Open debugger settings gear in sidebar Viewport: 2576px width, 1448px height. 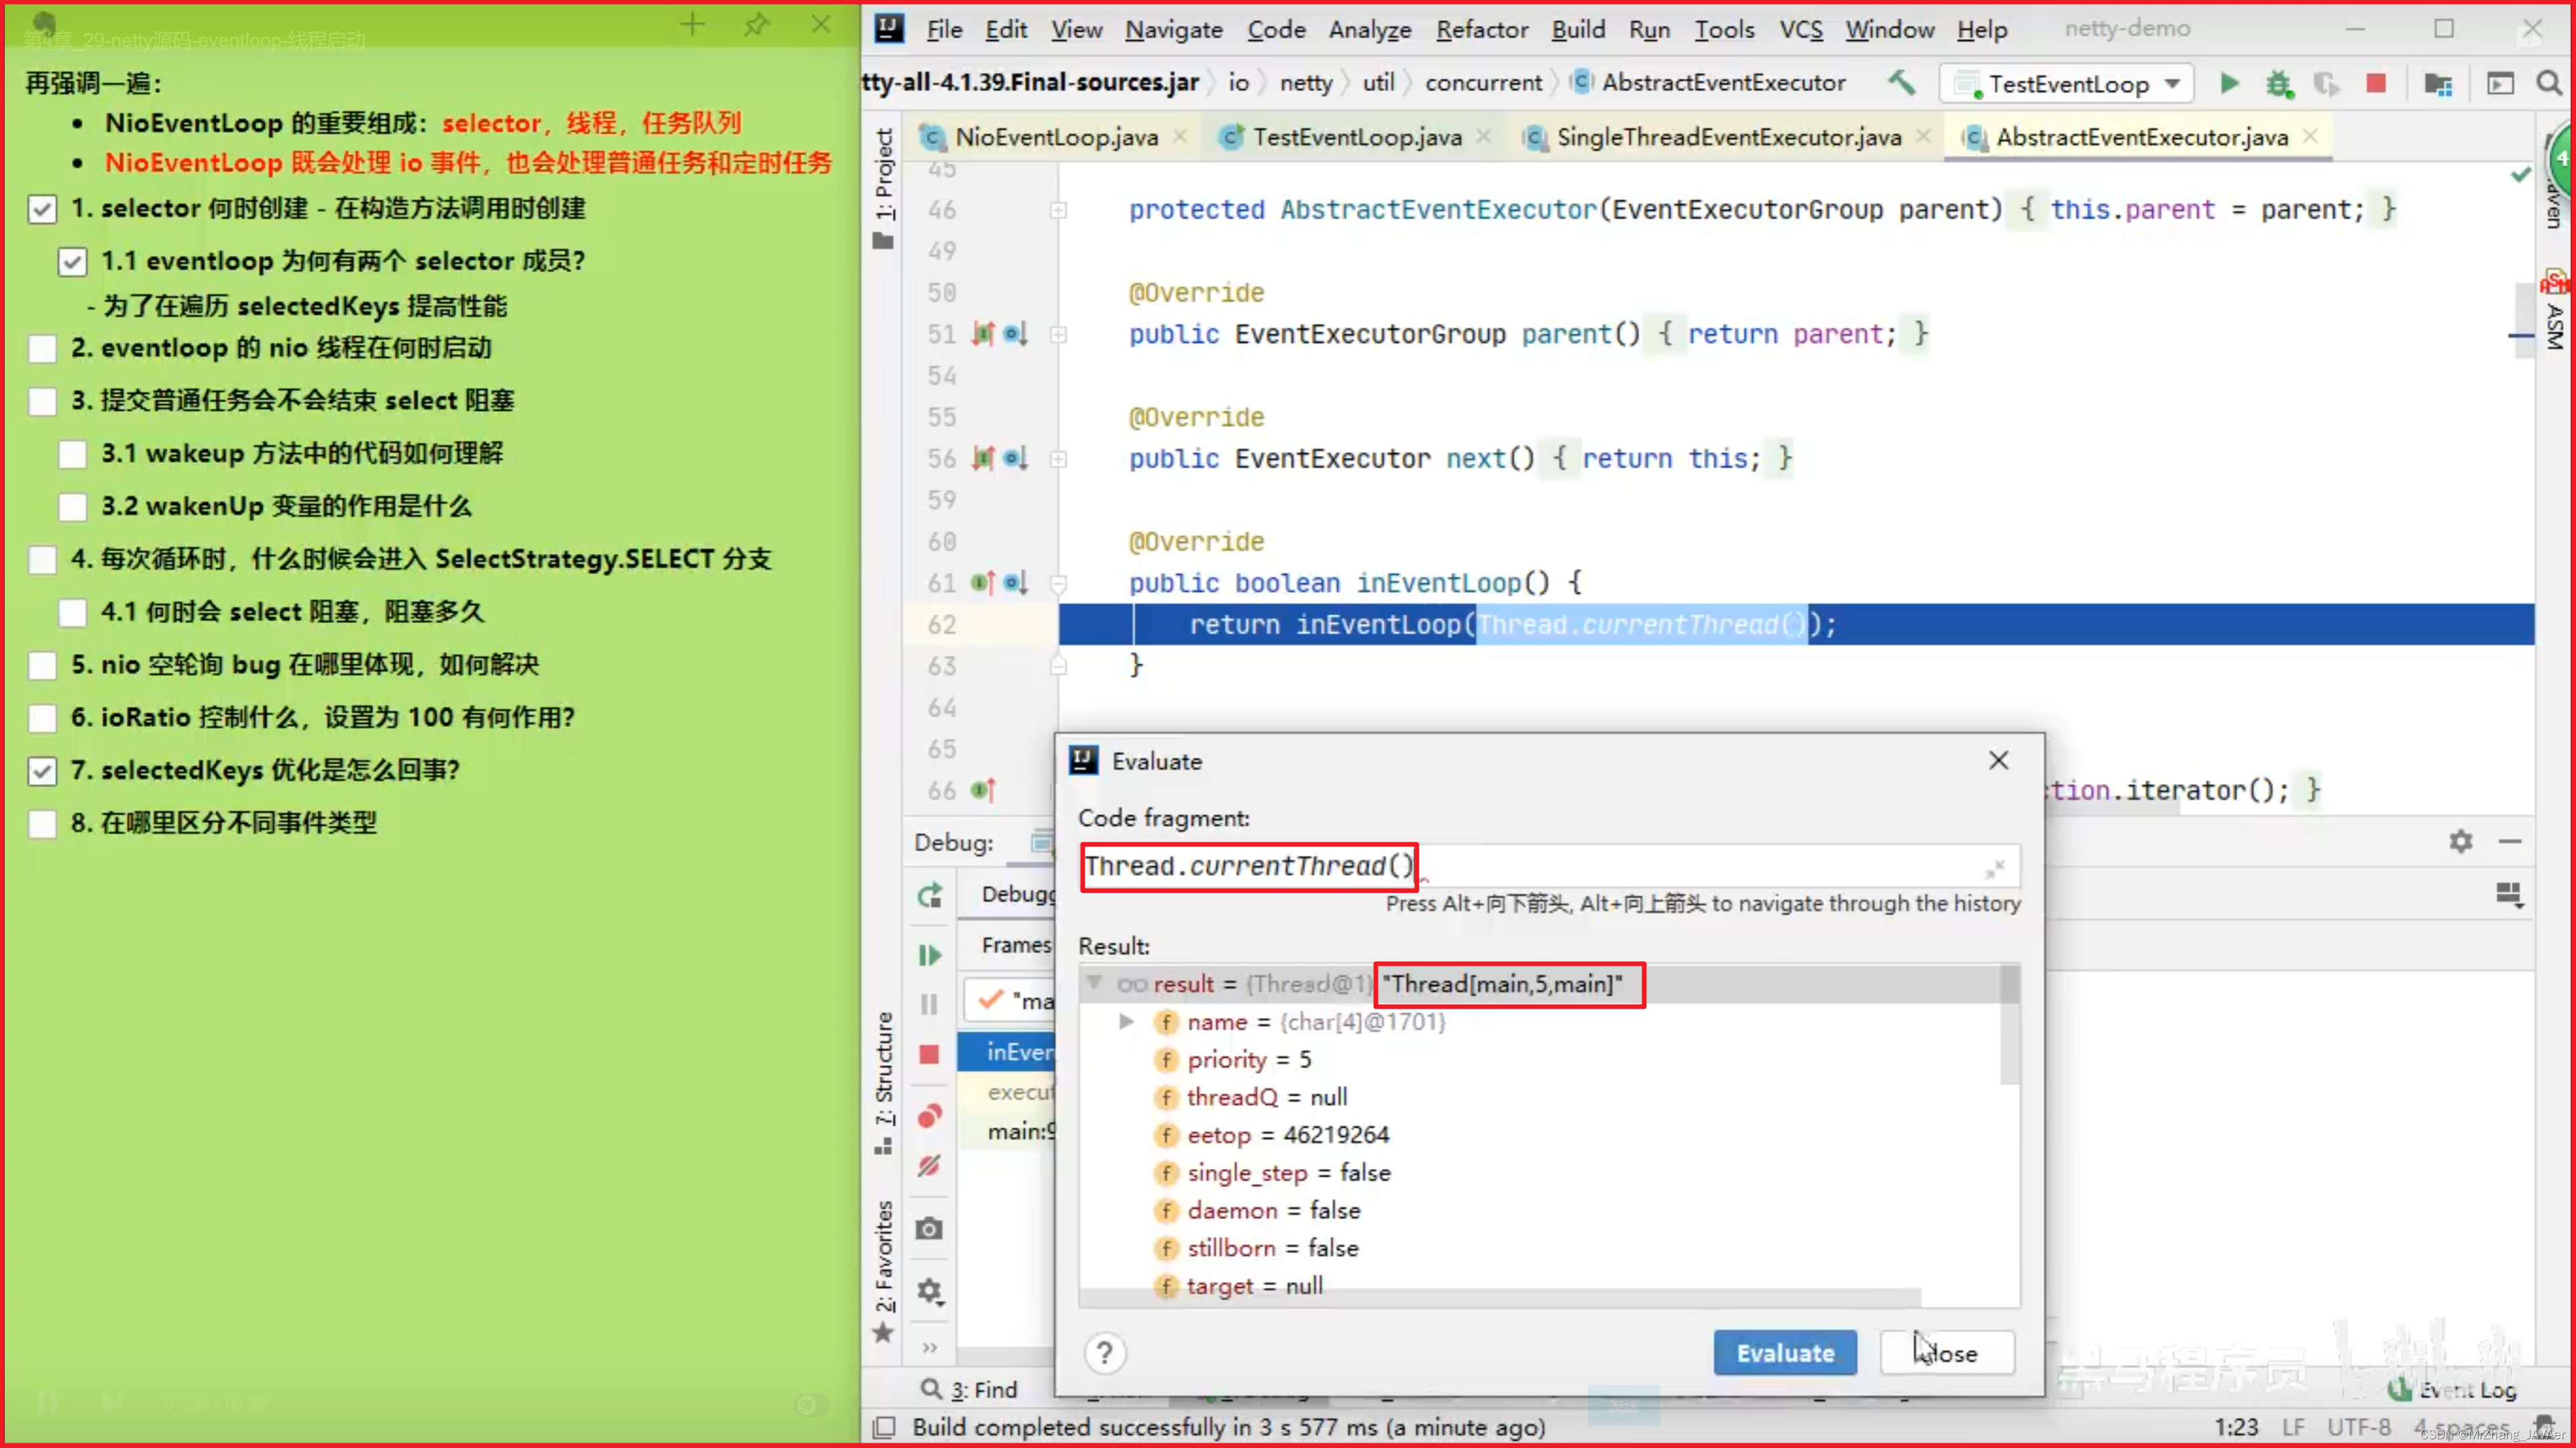[930, 1291]
